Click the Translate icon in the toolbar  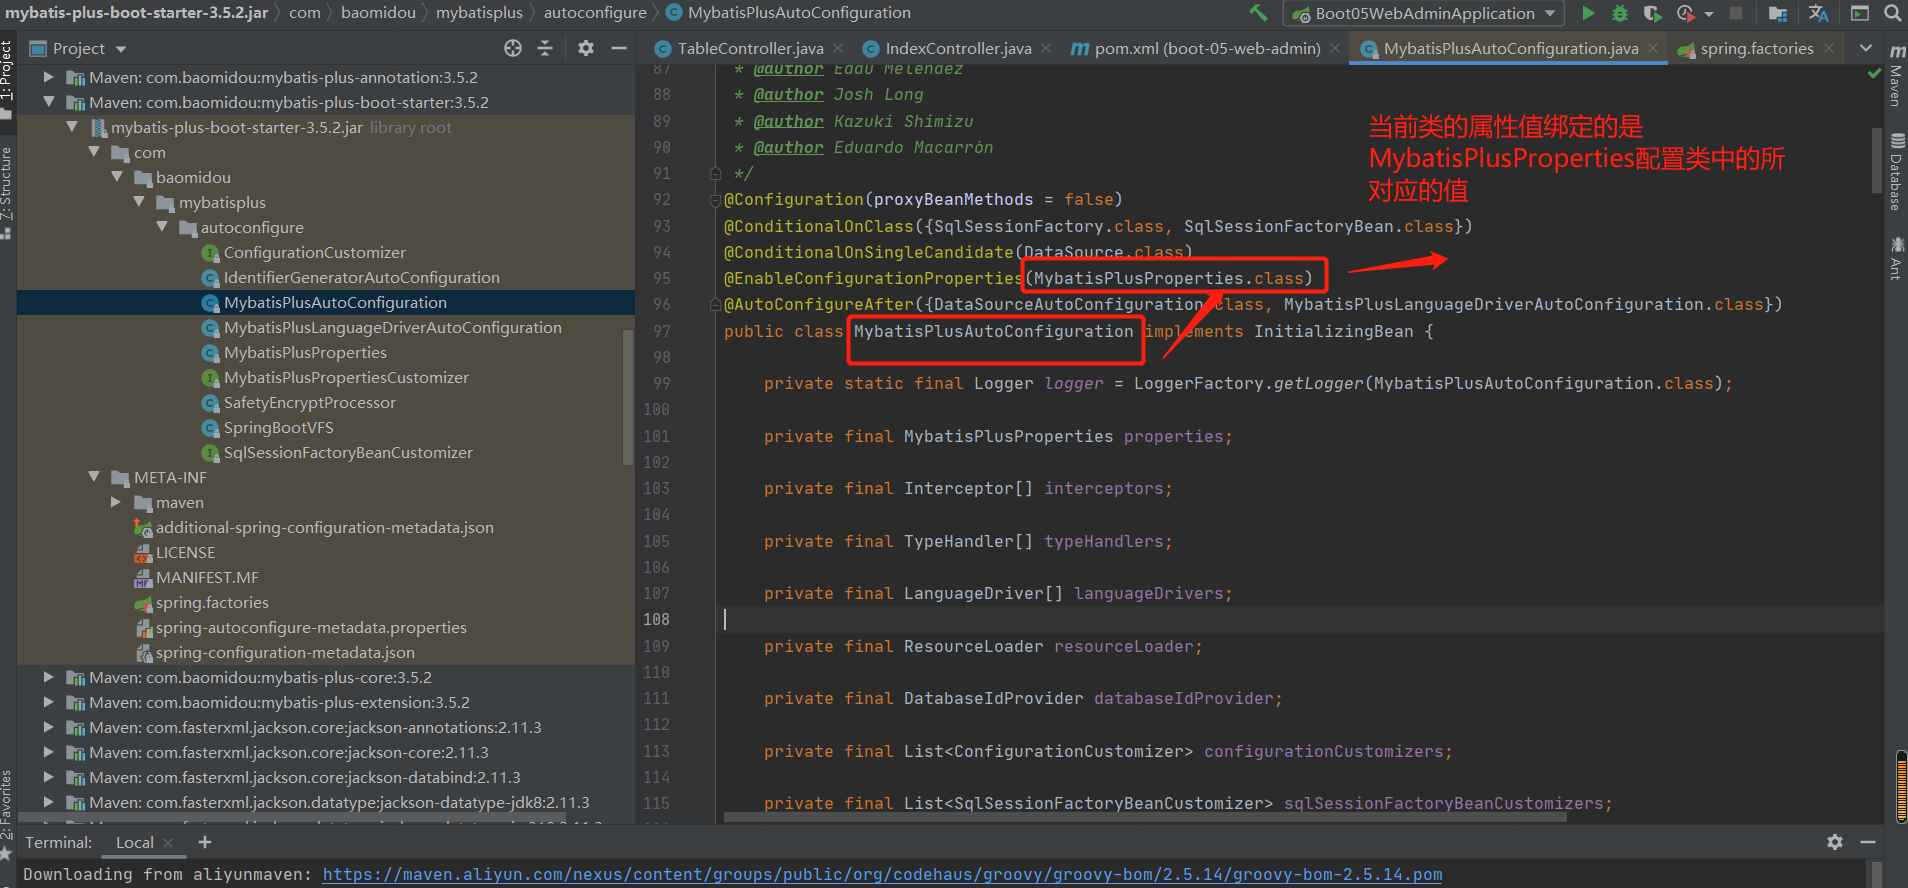[x=1818, y=13]
